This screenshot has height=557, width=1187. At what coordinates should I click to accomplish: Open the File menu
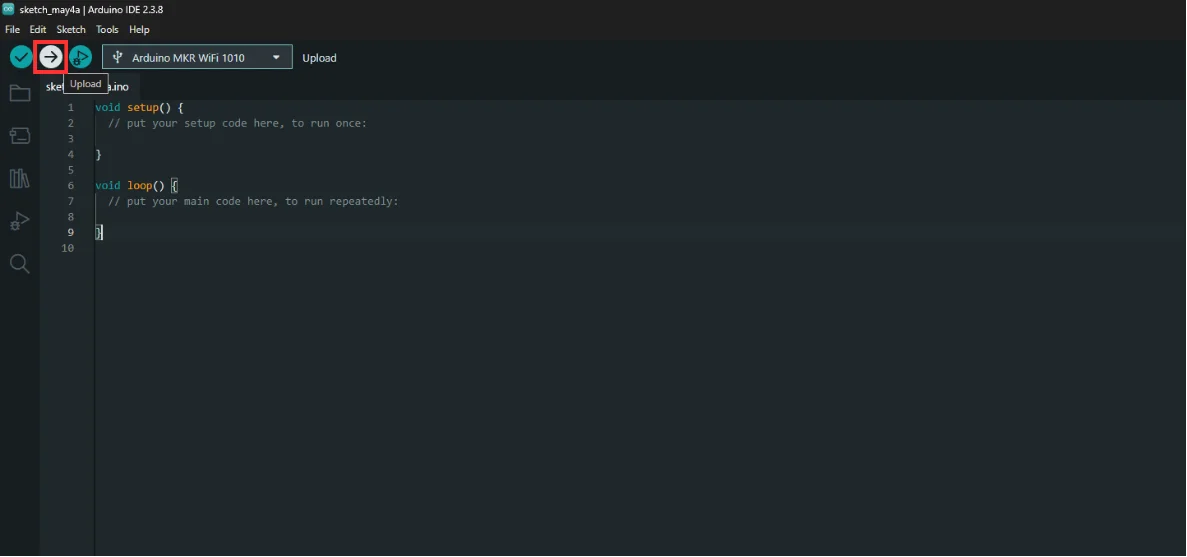pyautogui.click(x=12, y=30)
